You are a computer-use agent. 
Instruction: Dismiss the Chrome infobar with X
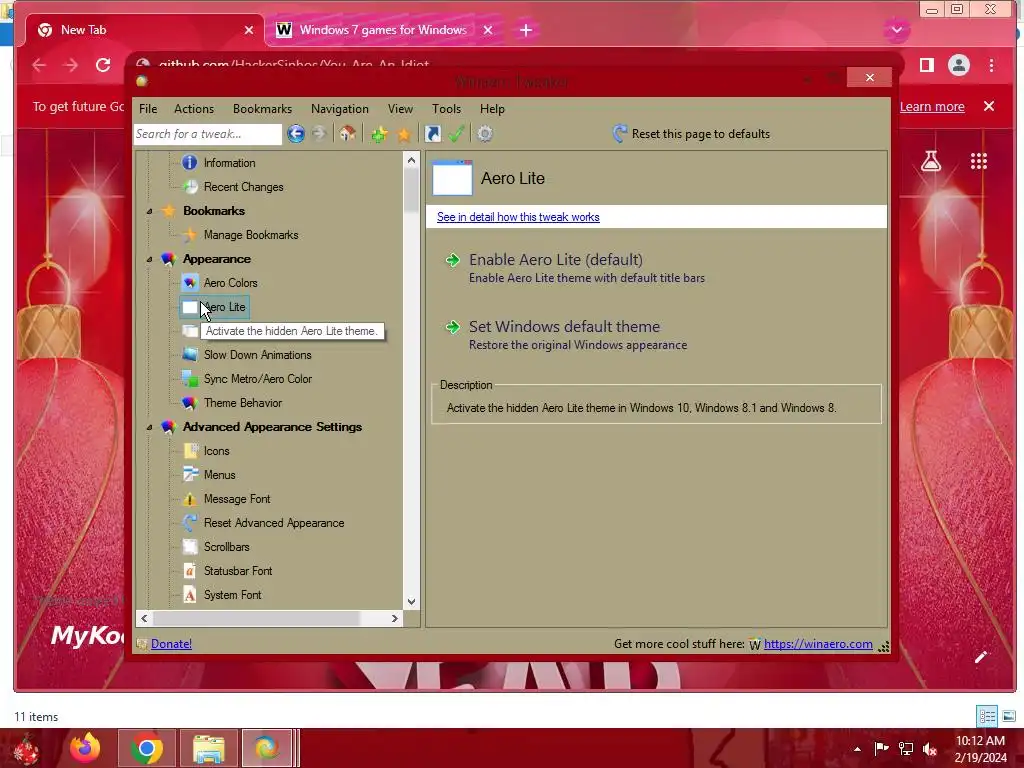pos(989,106)
